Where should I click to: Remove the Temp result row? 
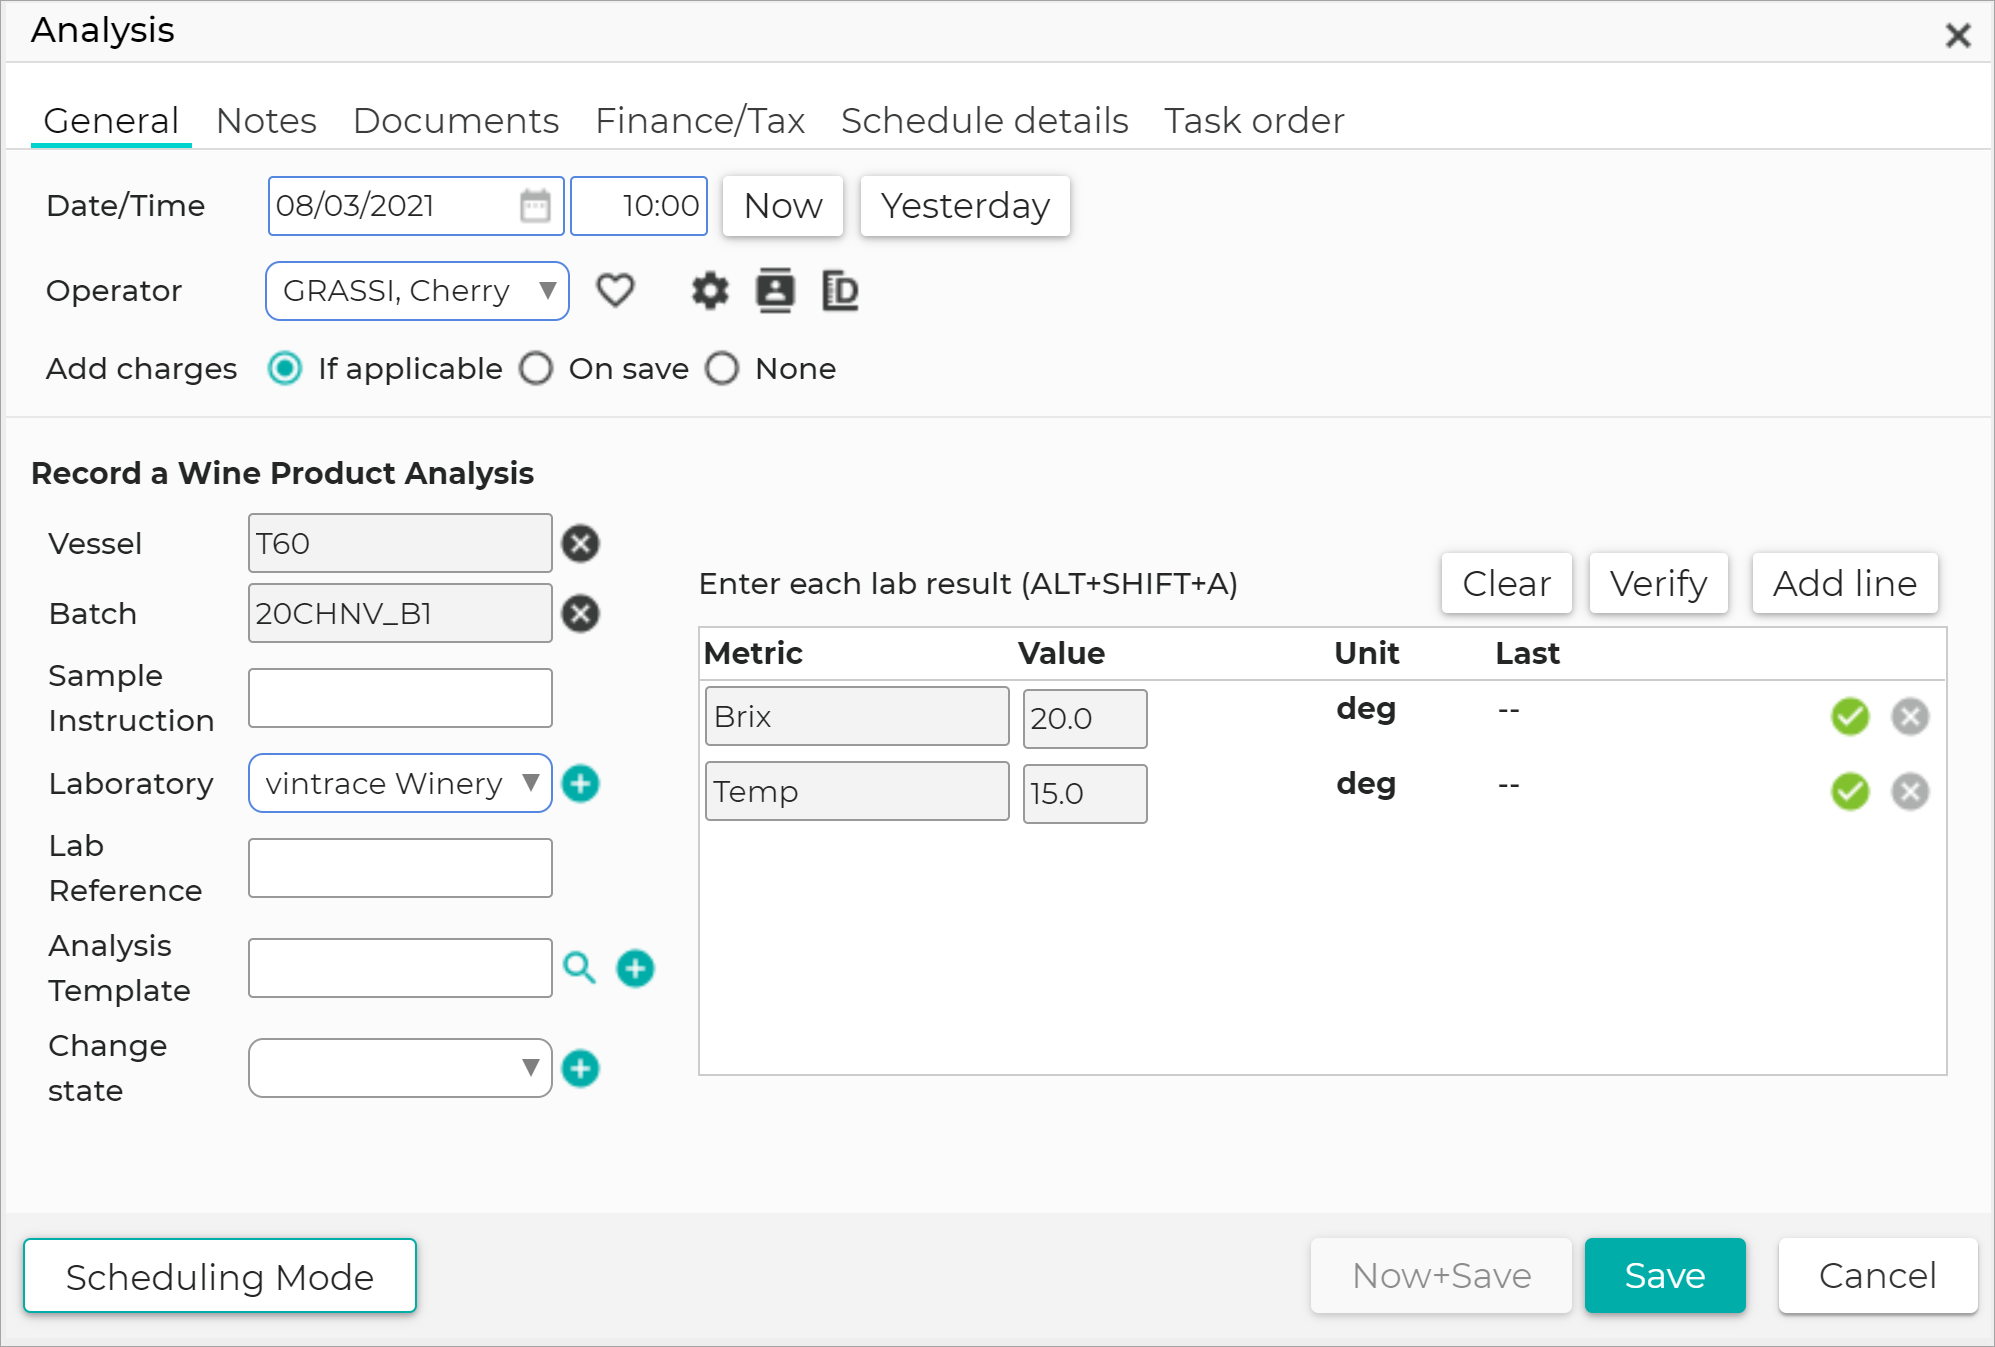[x=1910, y=791]
